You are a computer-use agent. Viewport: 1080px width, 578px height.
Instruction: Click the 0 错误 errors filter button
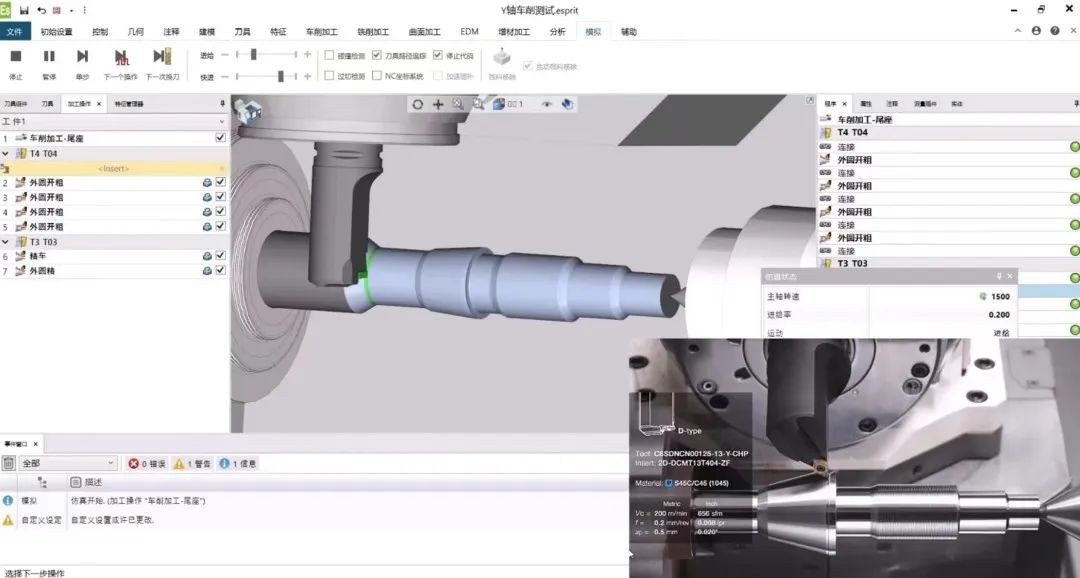point(146,464)
